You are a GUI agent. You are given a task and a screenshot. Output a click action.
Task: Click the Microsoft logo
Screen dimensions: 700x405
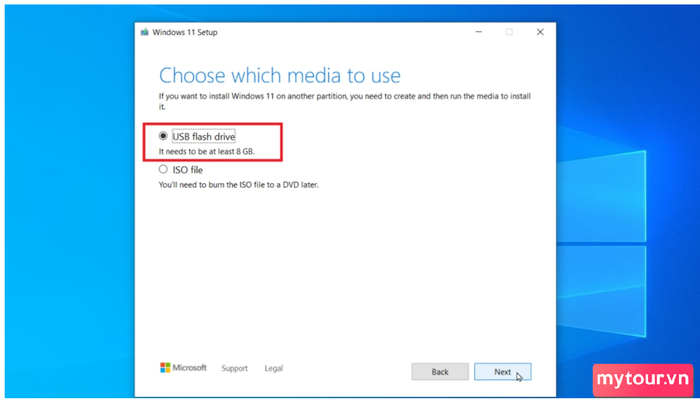pos(183,367)
